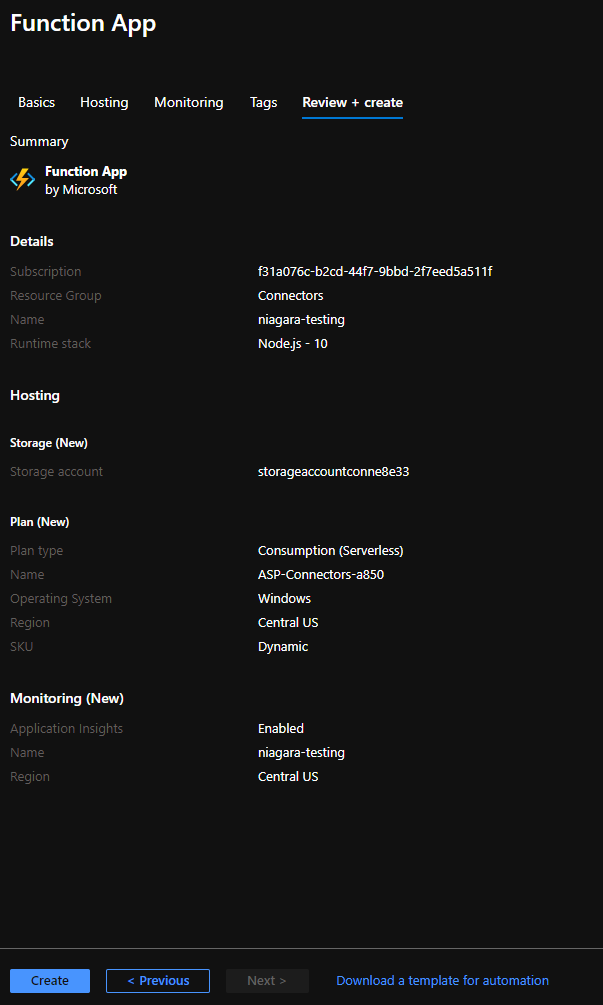Click the Consumption (Serverless) plan type
Screen dimensions: 603x1005
pos(331,550)
